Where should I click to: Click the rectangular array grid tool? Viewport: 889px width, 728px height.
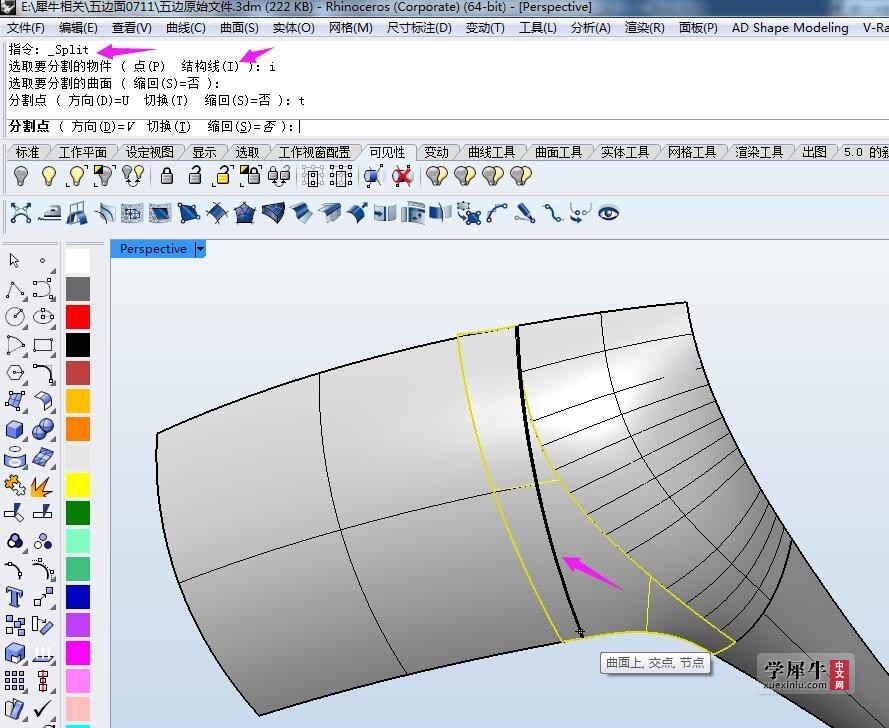coord(15,680)
